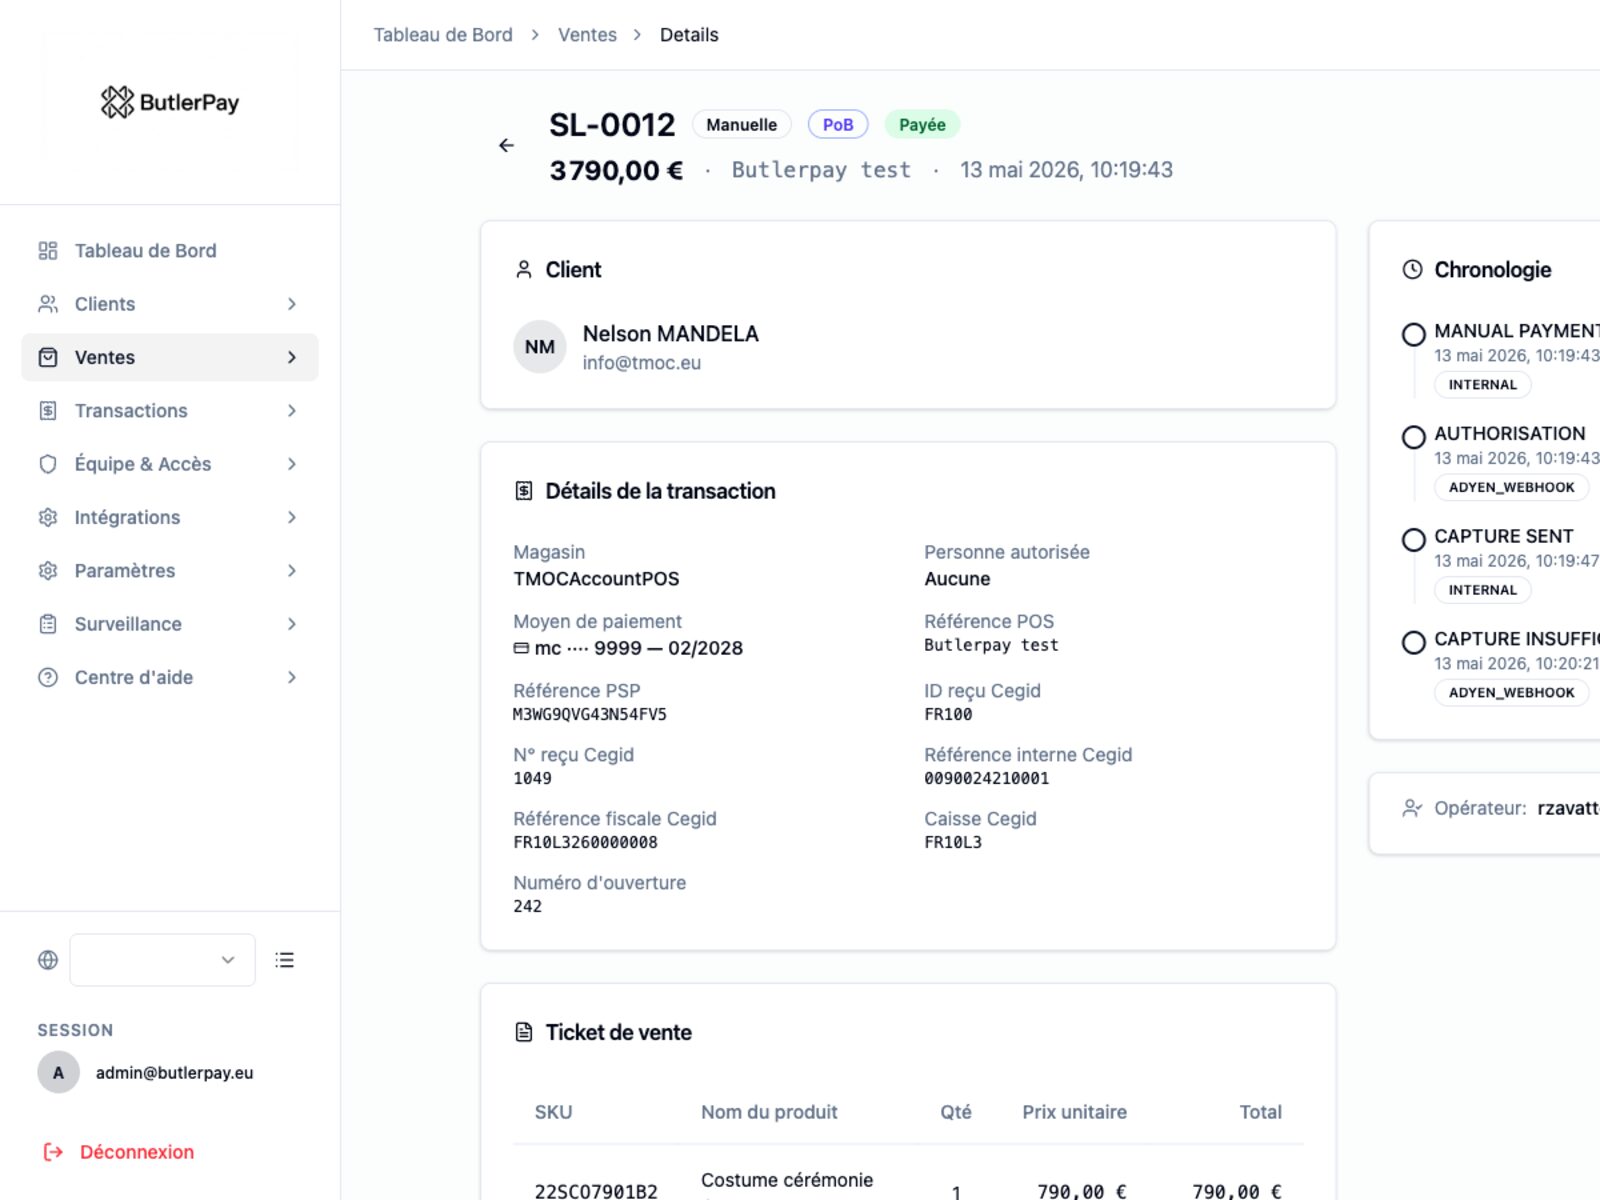Click the store name TMOCAccountPOS
The height and width of the screenshot is (1200, 1600).
click(x=596, y=579)
